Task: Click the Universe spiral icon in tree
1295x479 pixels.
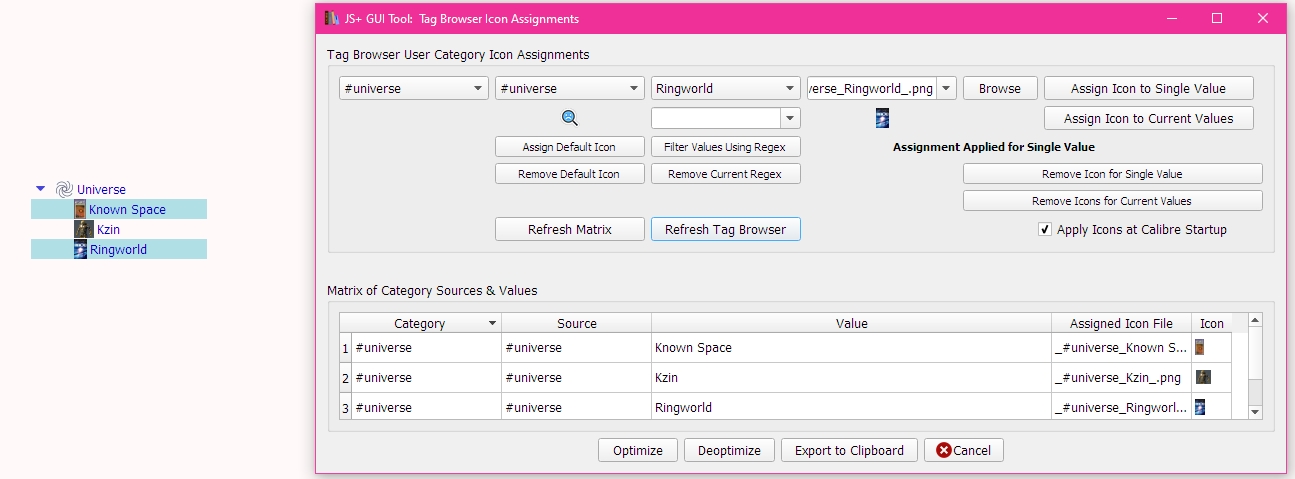Action: click(x=64, y=189)
